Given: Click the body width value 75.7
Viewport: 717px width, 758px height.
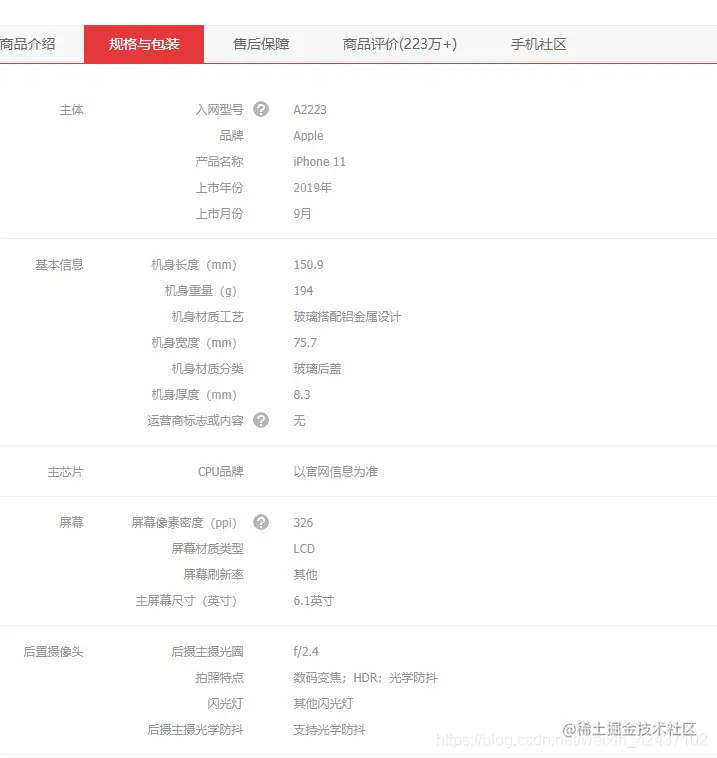Looking at the screenshot, I should [x=305, y=343].
